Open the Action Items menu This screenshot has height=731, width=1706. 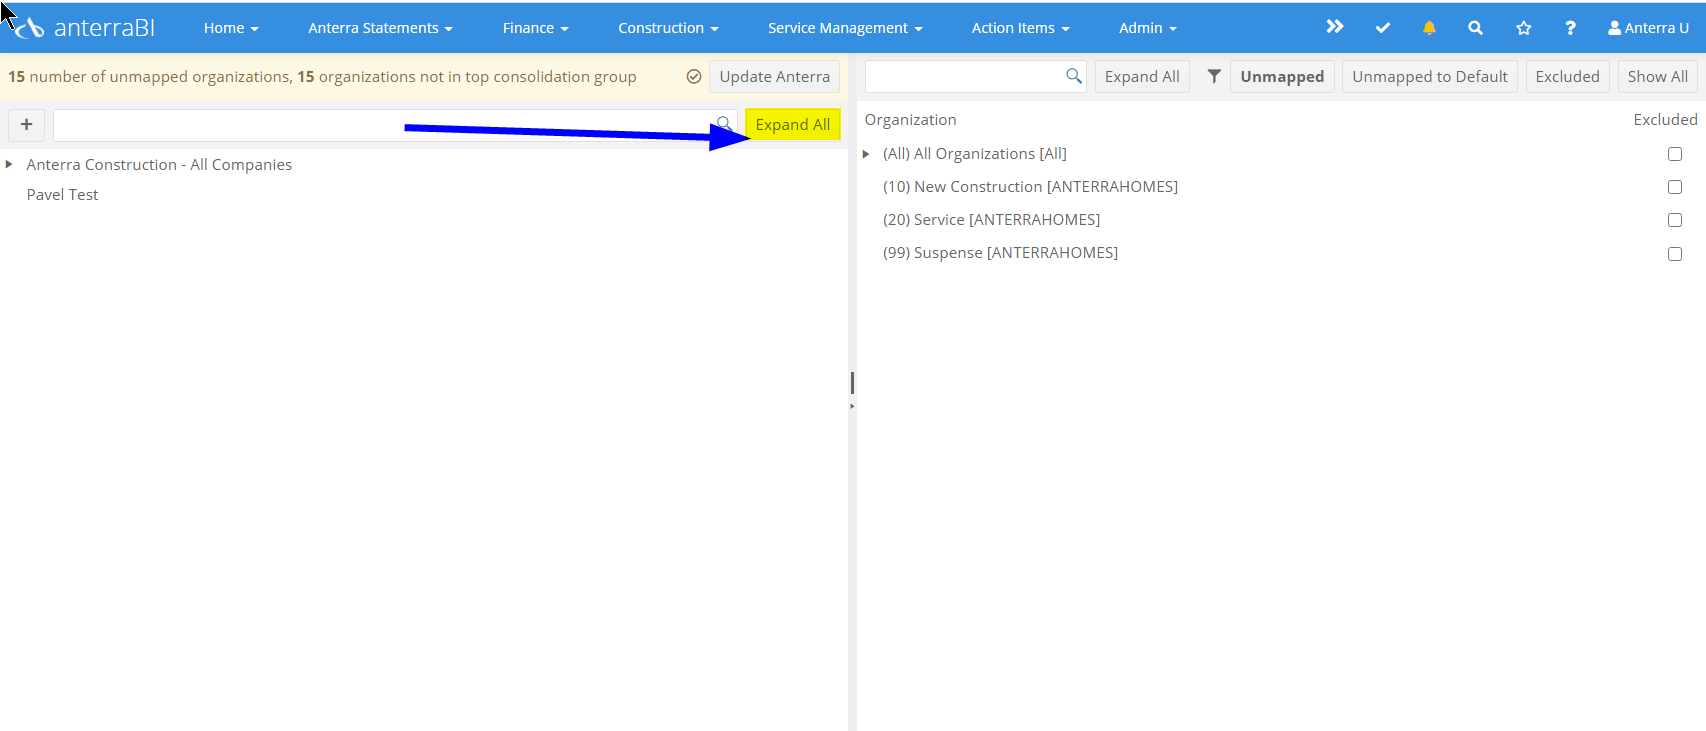tap(1020, 28)
